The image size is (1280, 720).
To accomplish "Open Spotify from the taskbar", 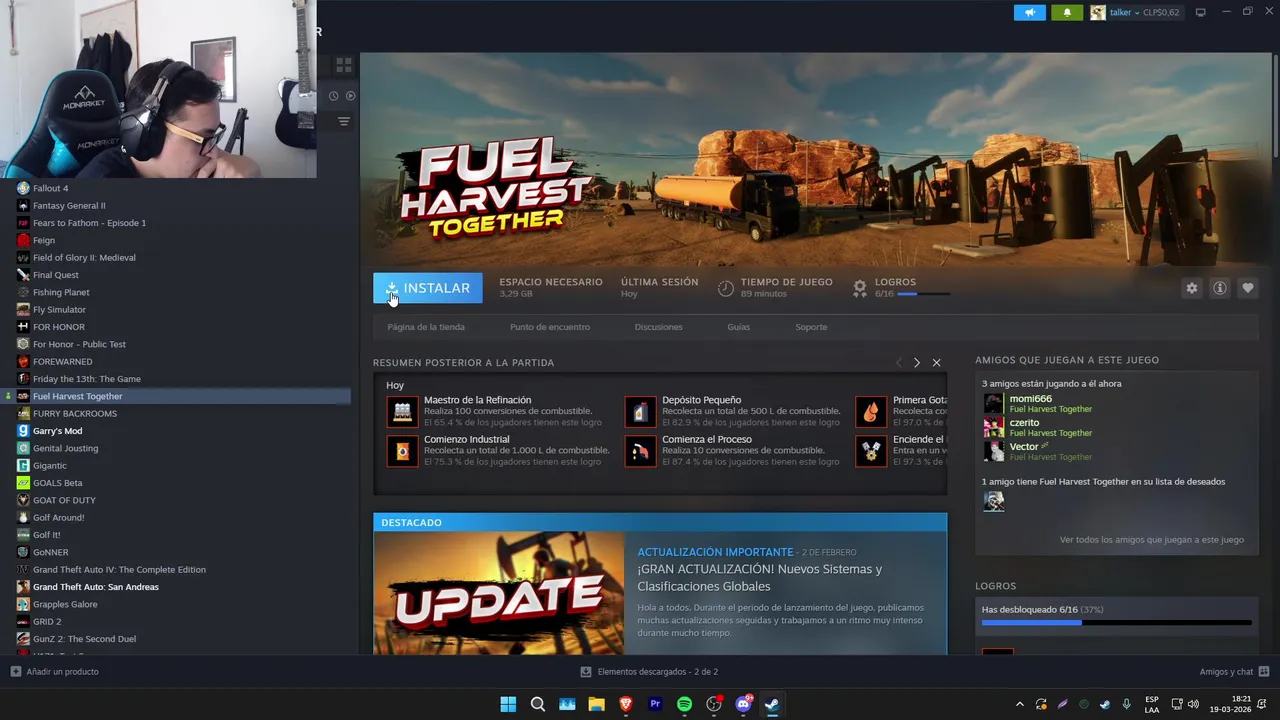I will (x=684, y=704).
